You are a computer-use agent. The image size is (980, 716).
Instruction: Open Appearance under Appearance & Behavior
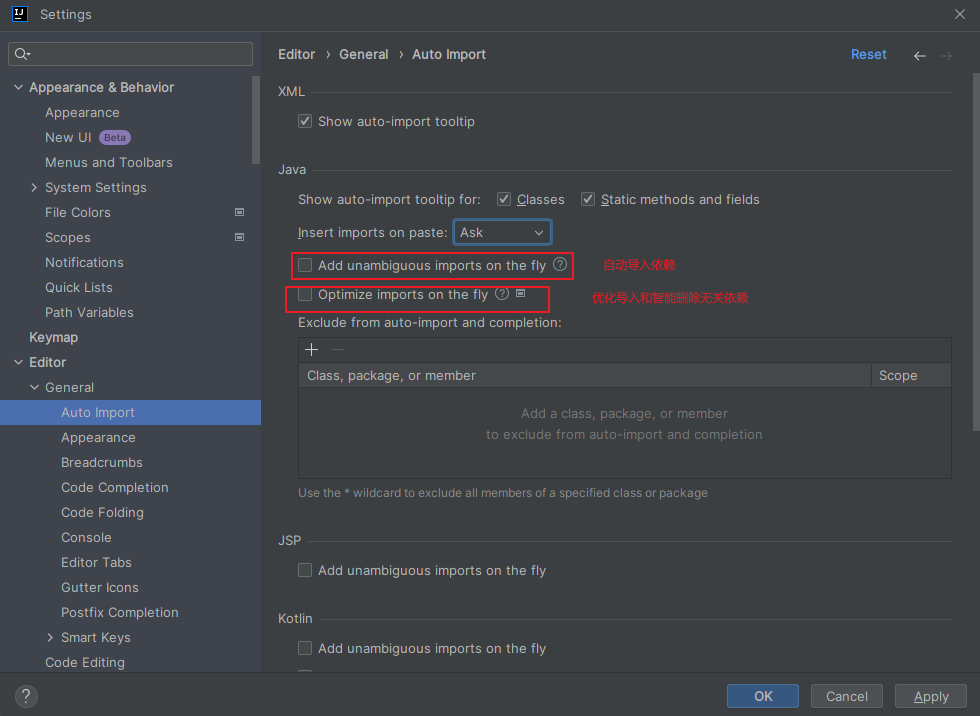[82, 112]
